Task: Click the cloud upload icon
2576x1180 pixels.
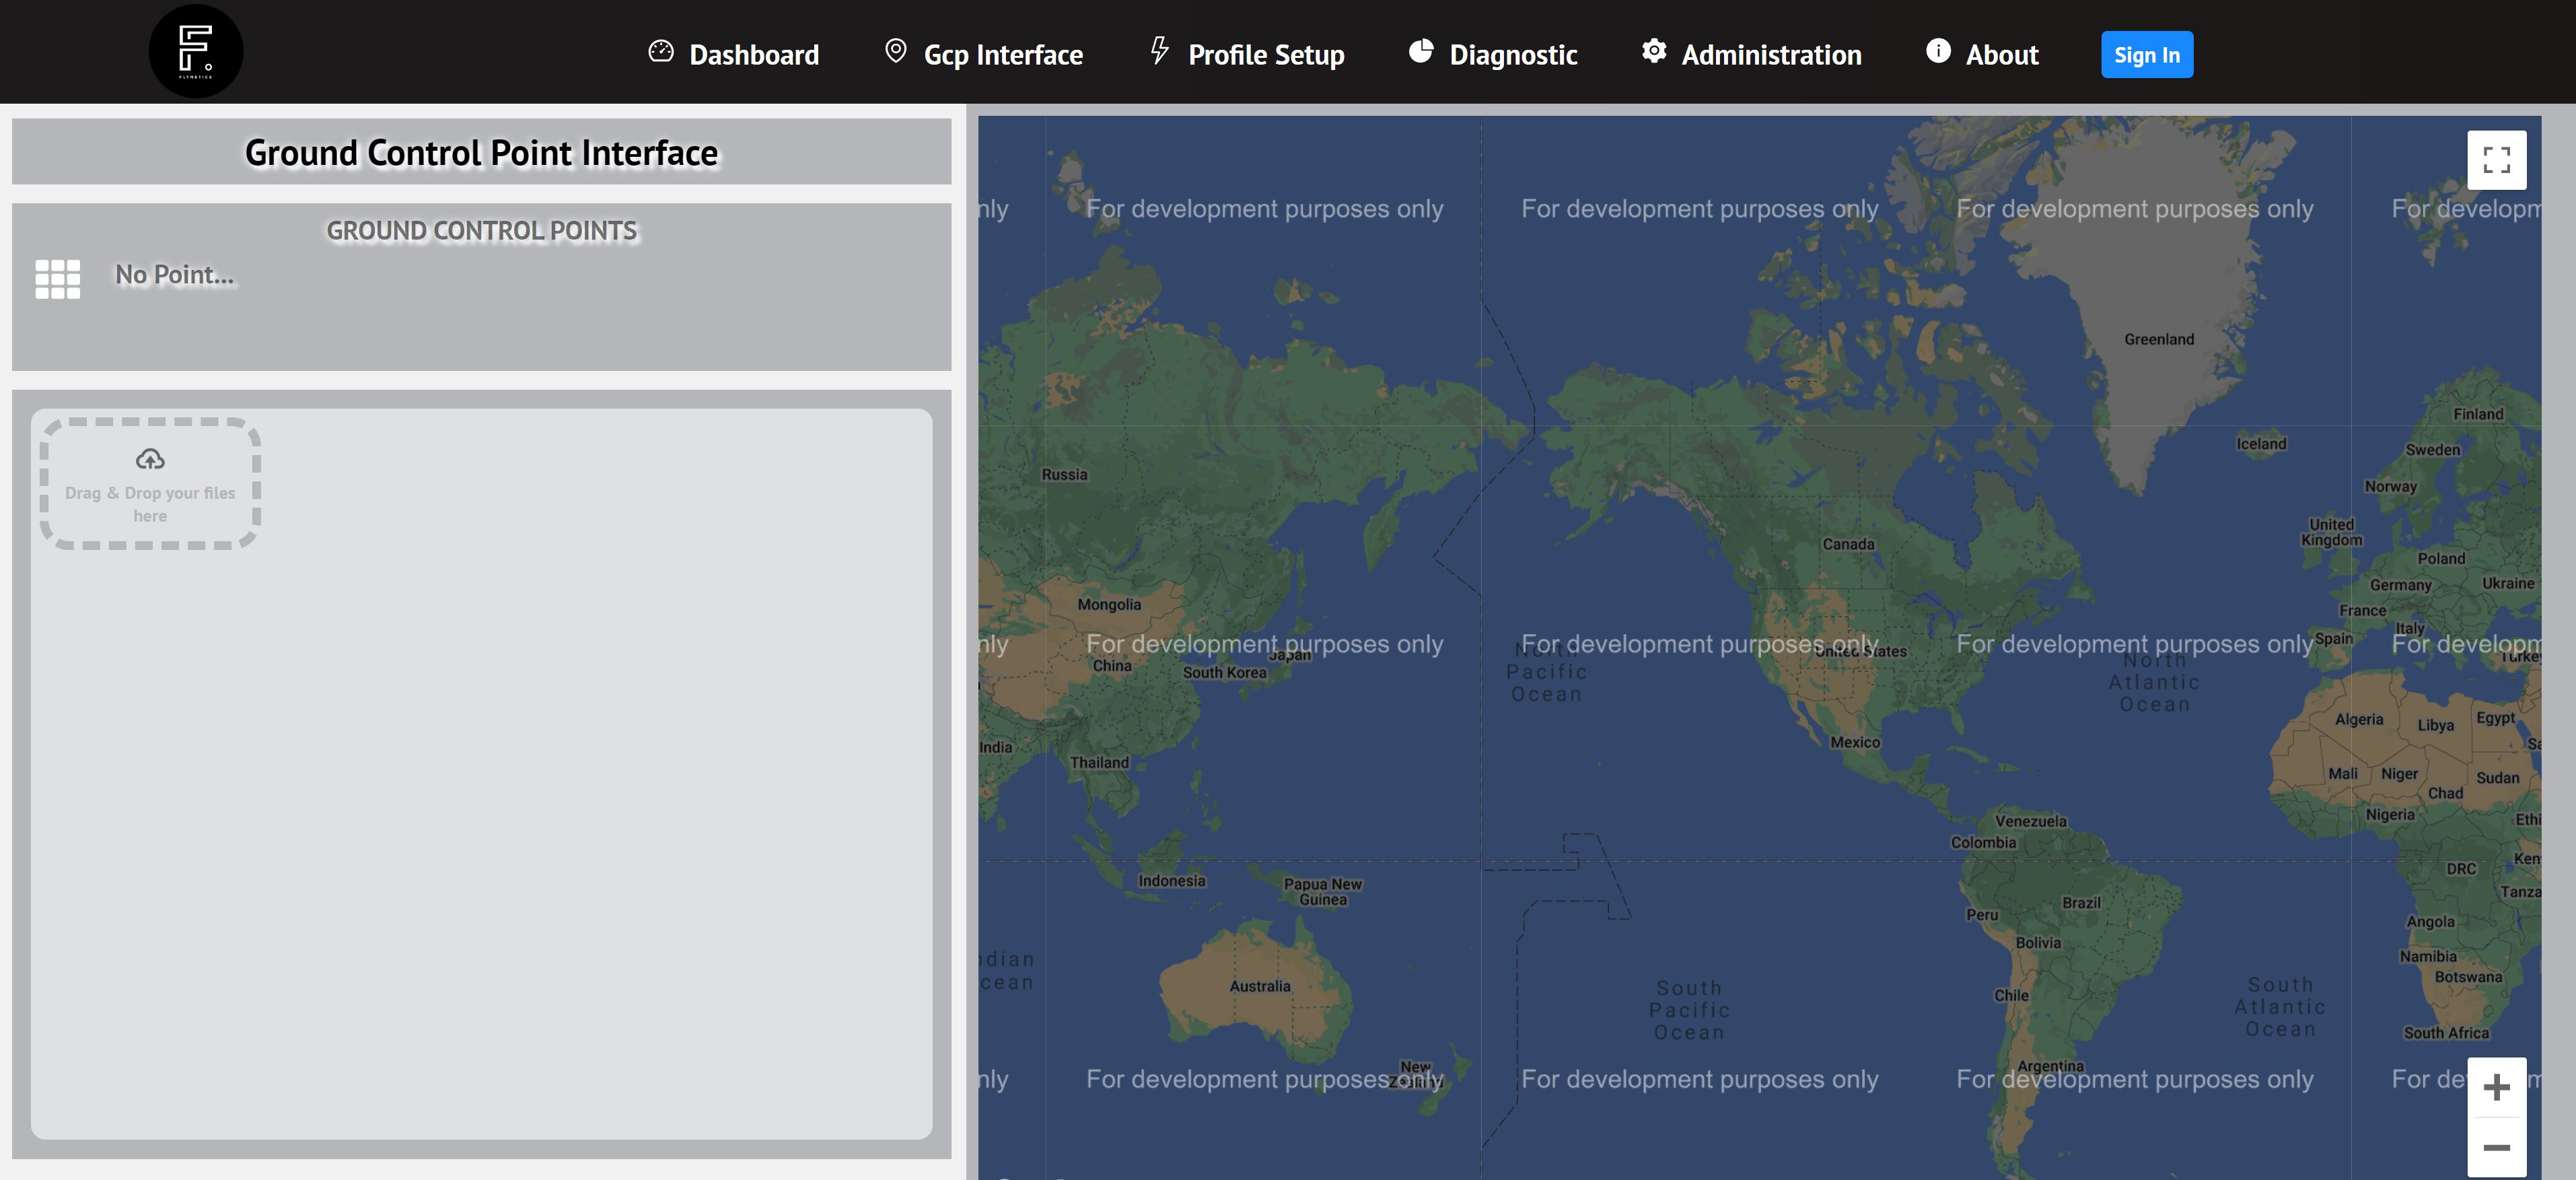Action: click(x=150, y=459)
